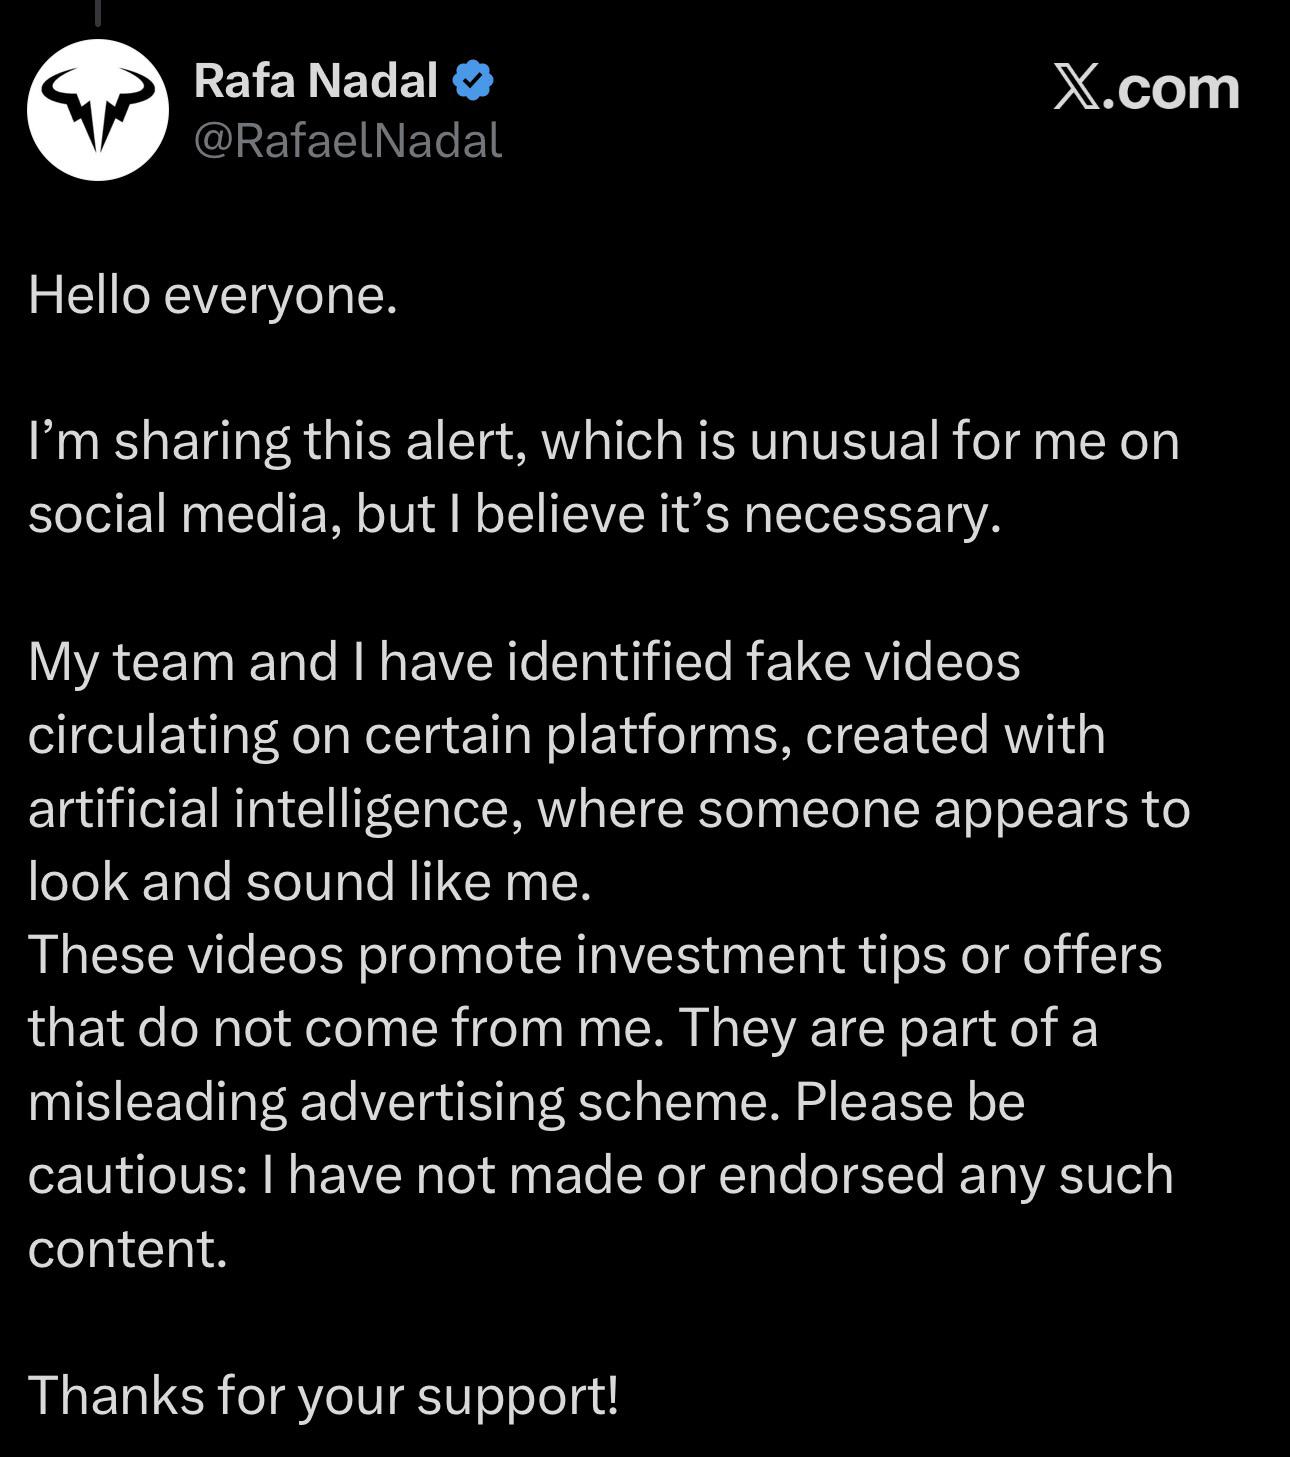The height and width of the screenshot is (1457, 1290).
Task: Open the @RafaelNadal handle
Action: coord(347,141)
